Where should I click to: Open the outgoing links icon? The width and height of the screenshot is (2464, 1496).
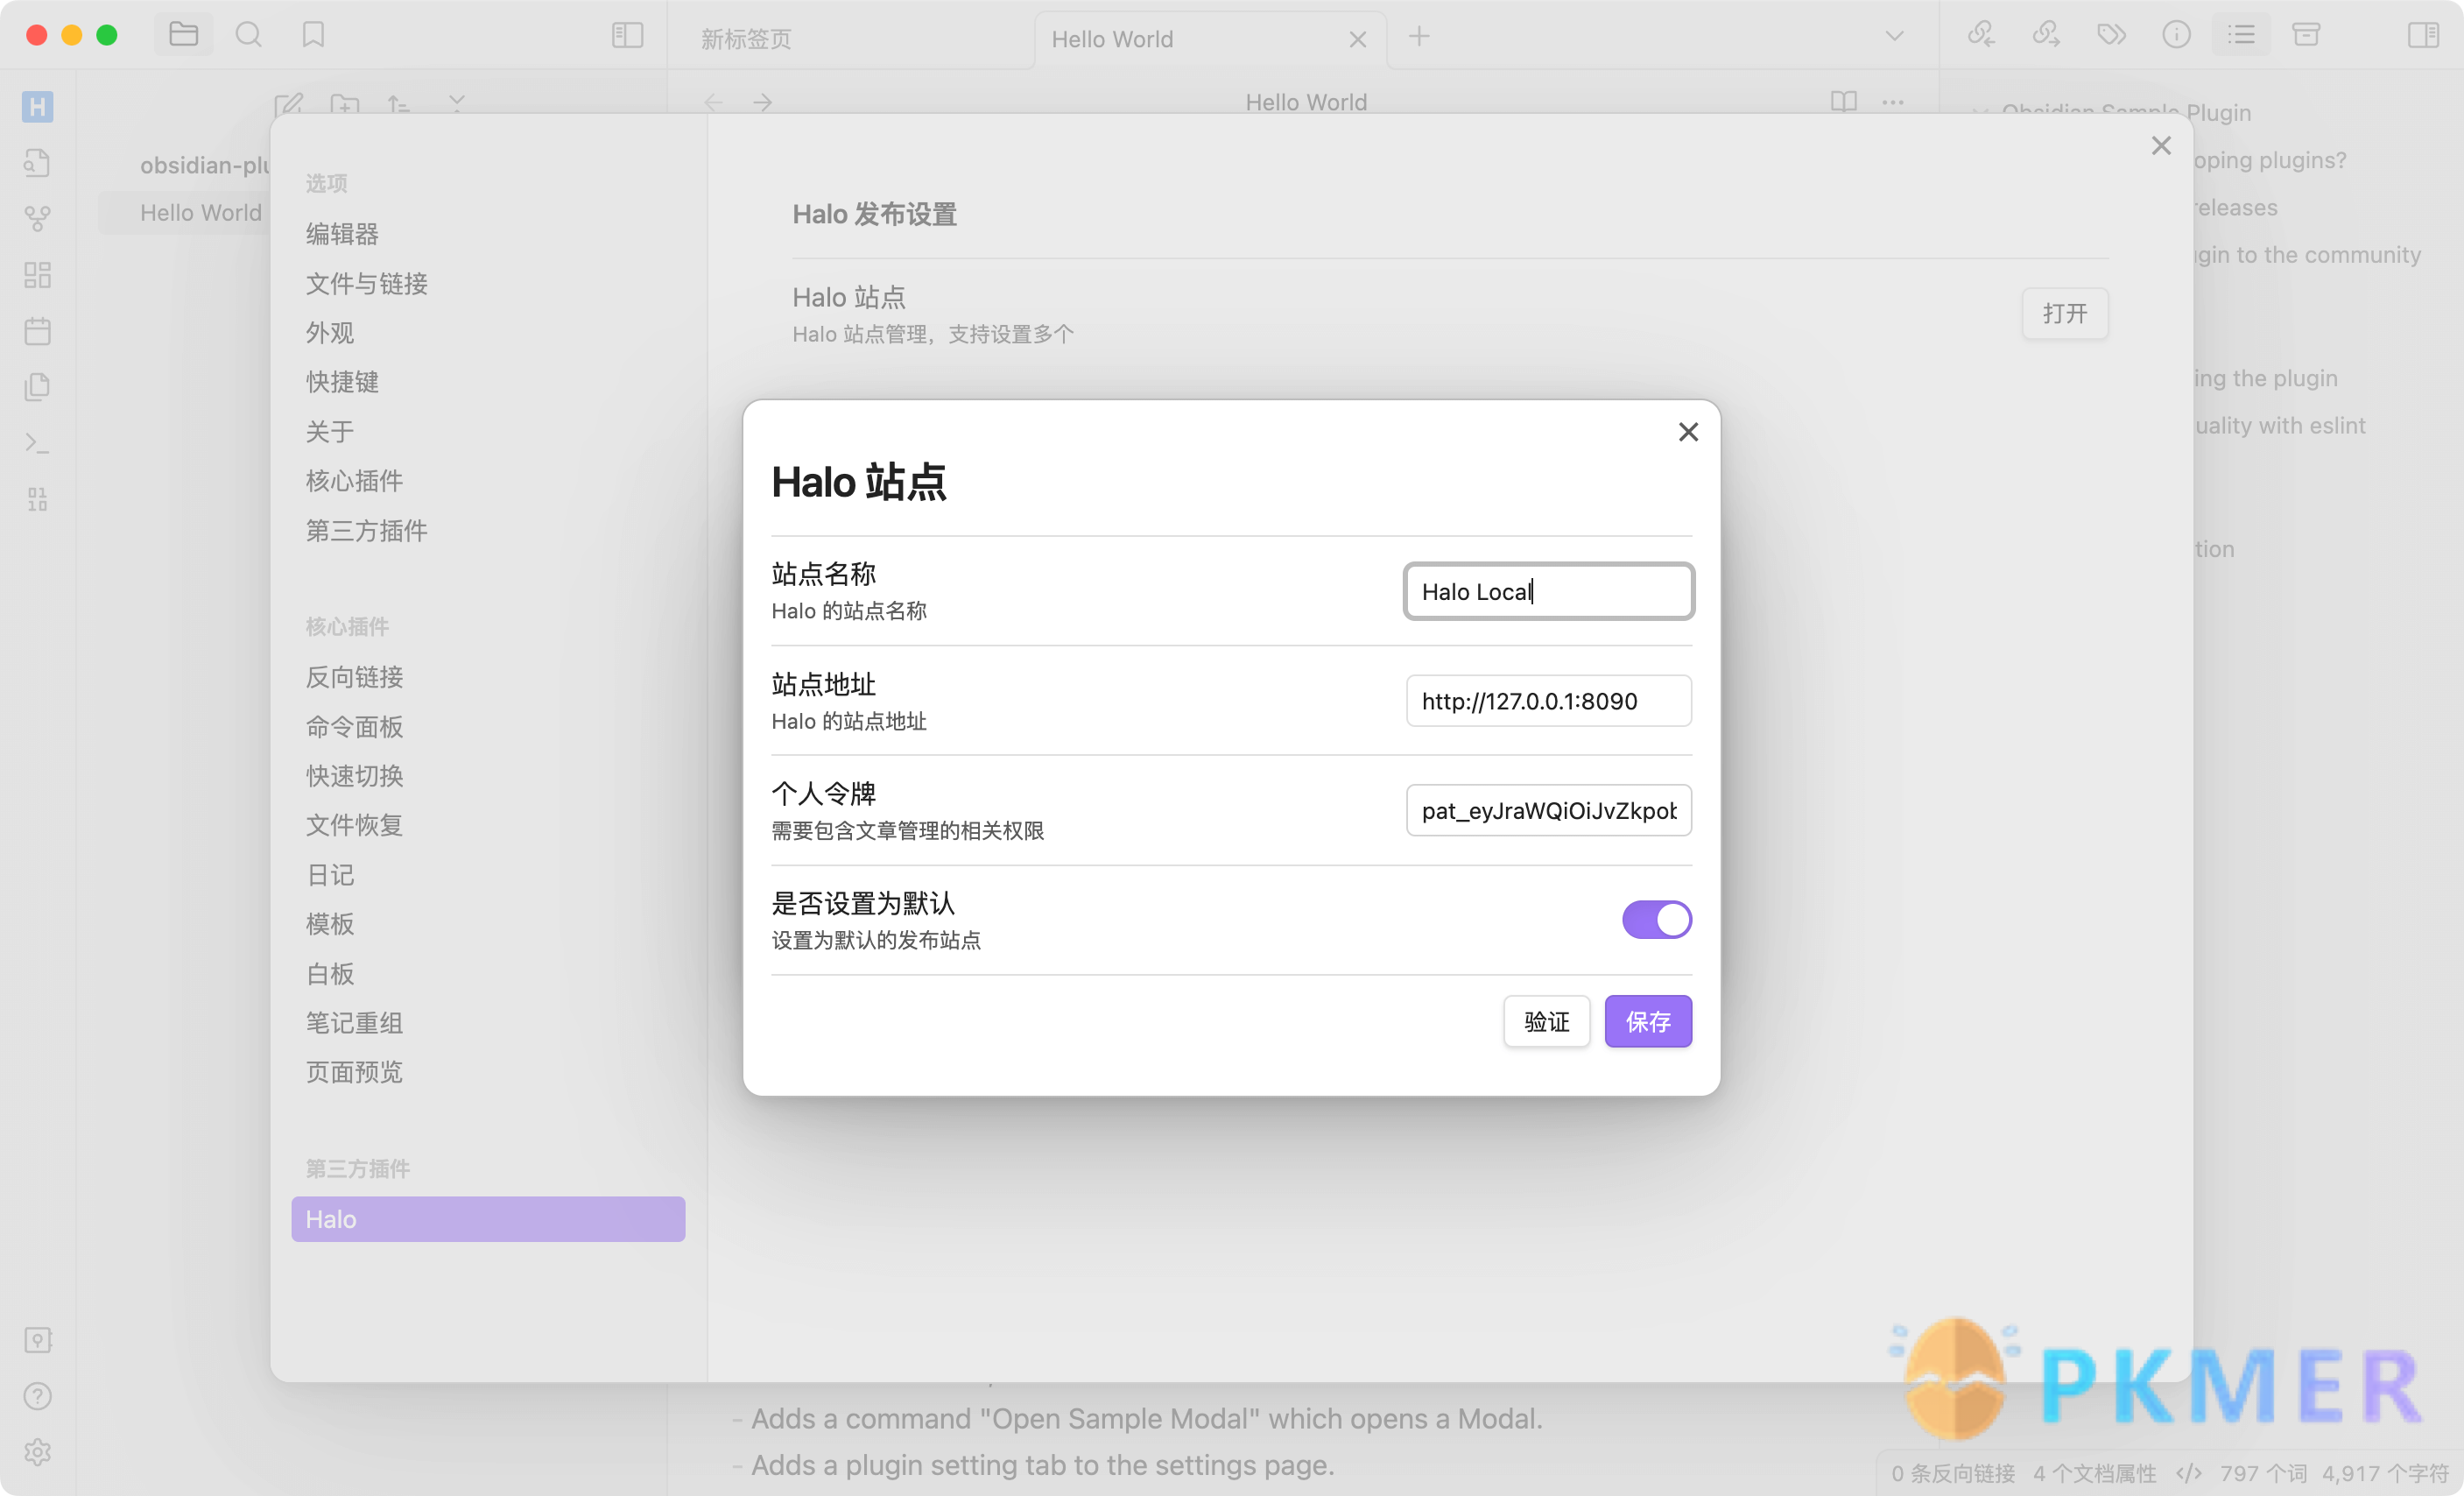click(2046, 35)
